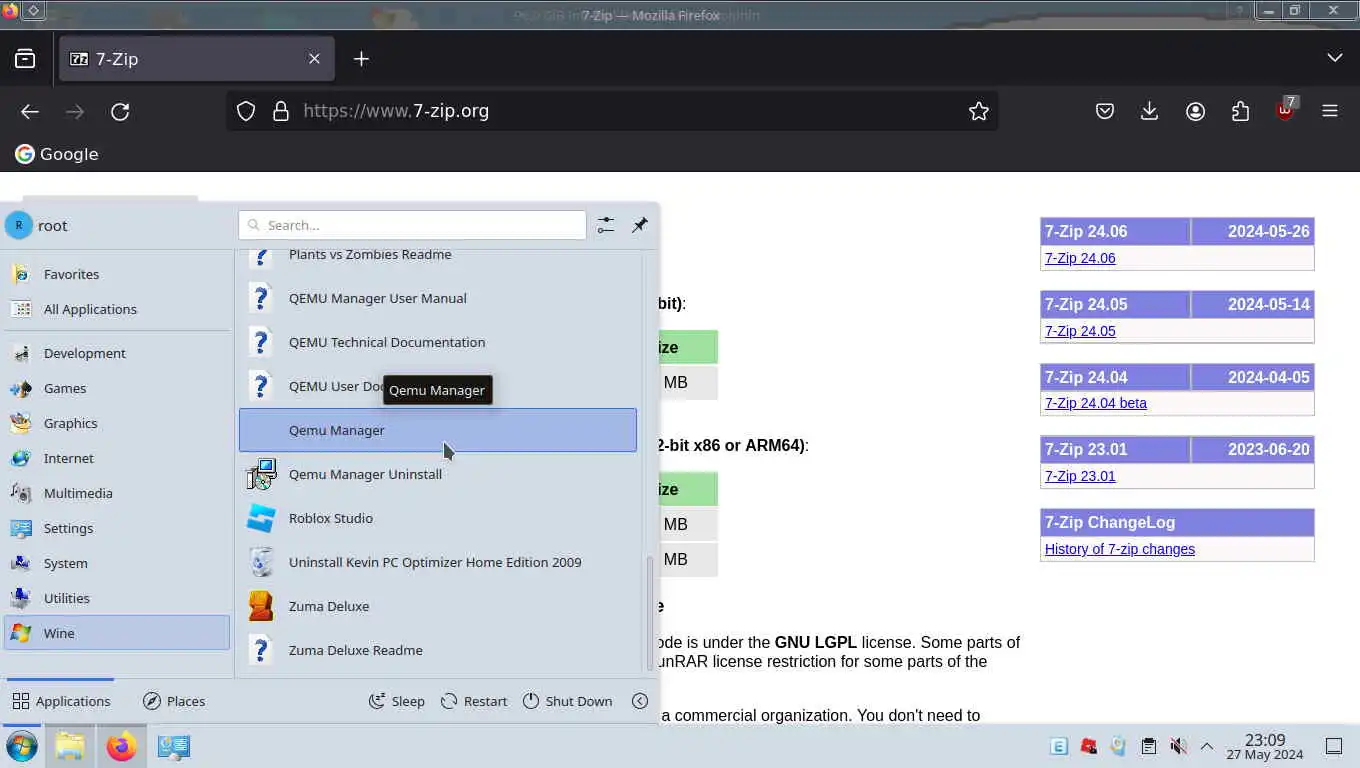Open Qemu Manager Uninstall entry
Image resolution: width=1360 pixels, height=768 pixels.
(437, 474)
